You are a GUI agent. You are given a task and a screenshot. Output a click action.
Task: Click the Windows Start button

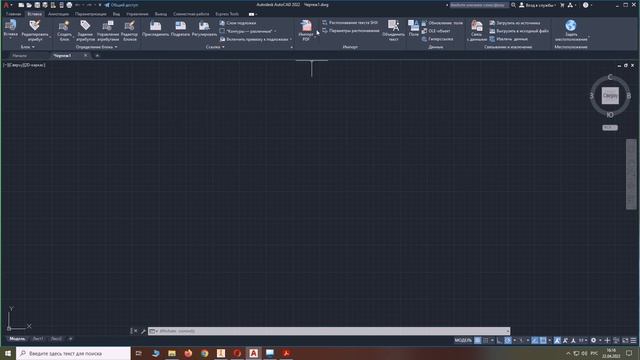click(x=8, y=353)
